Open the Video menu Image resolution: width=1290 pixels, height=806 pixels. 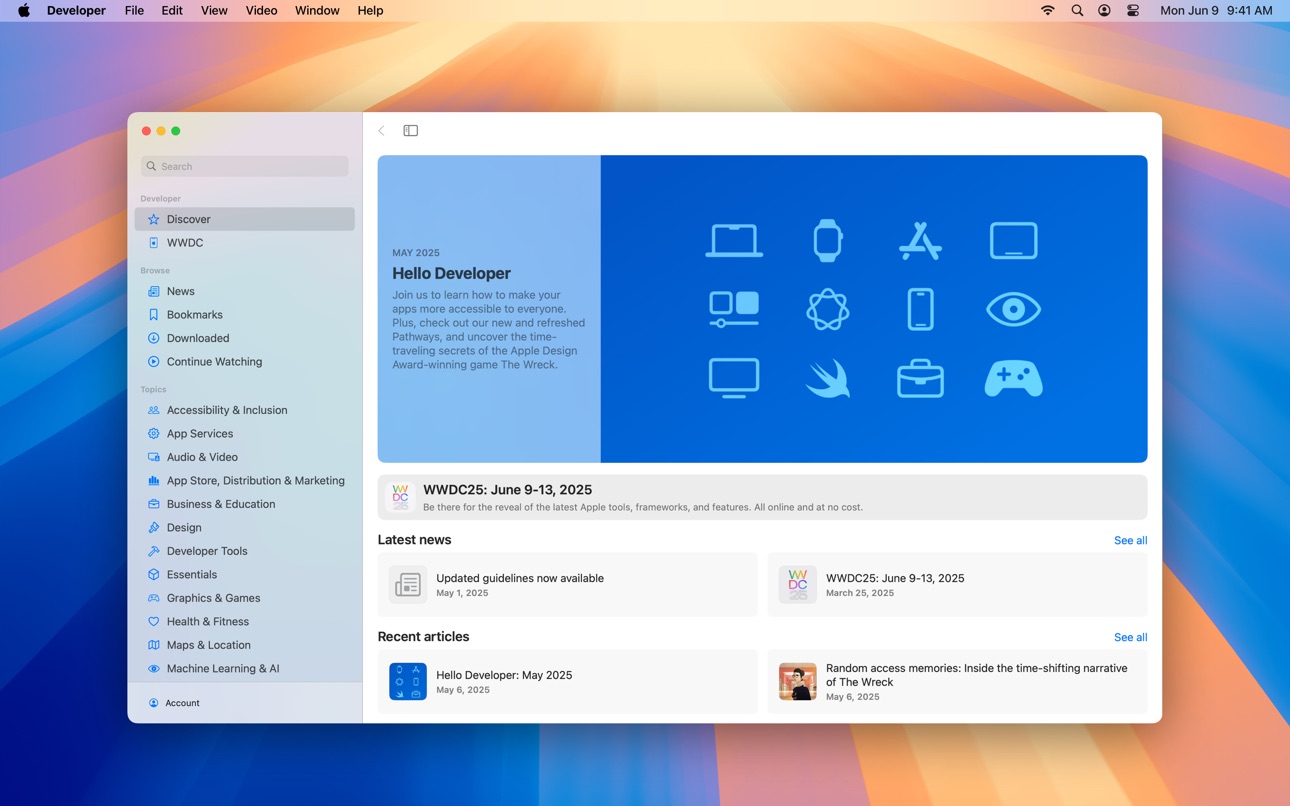[x=261, y=10]
